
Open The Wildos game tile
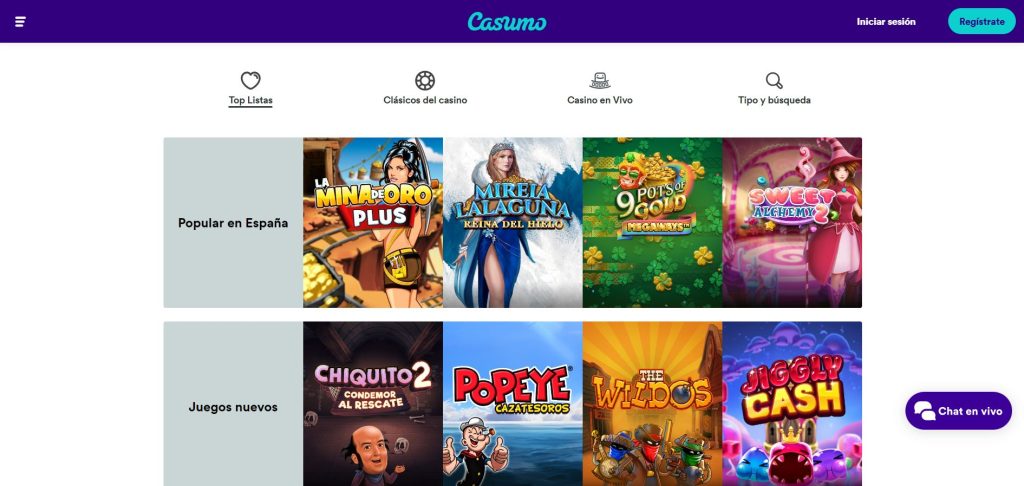click(652, 404)
